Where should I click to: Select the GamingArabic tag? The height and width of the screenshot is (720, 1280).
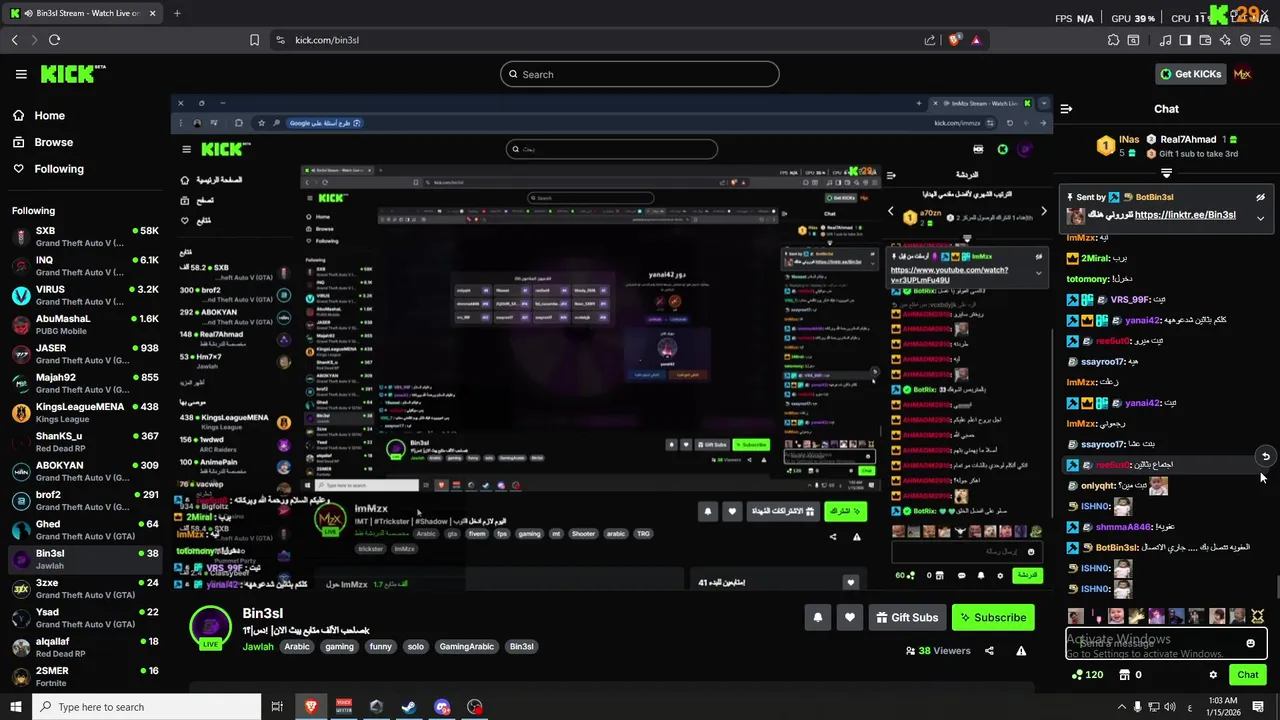[x=466, y=647]
